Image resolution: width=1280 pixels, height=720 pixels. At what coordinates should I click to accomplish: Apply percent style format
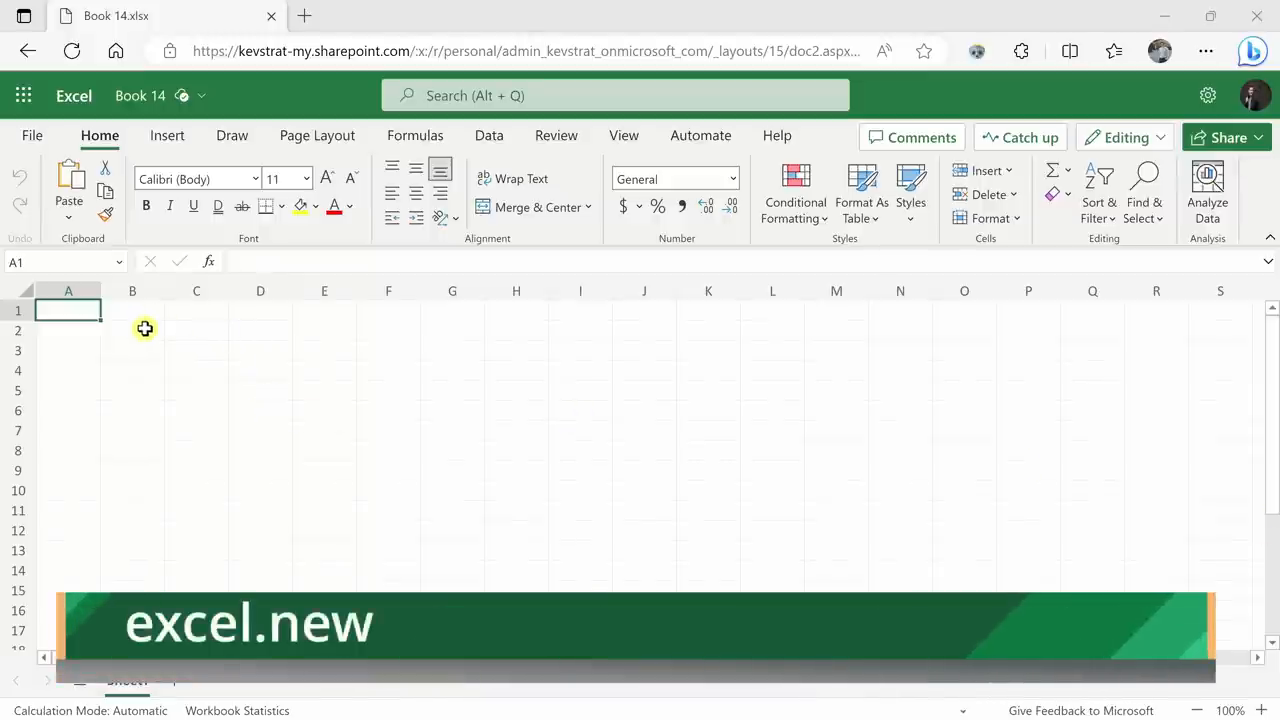[x=657, y=206]
